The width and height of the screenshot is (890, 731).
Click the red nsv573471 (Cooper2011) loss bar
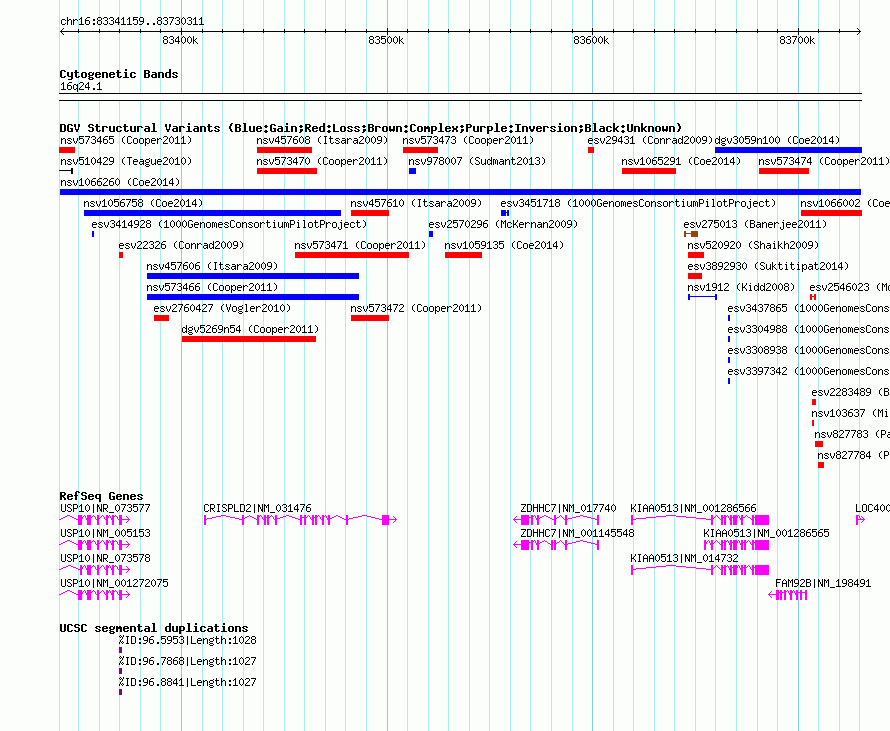[x=352, y=255]
